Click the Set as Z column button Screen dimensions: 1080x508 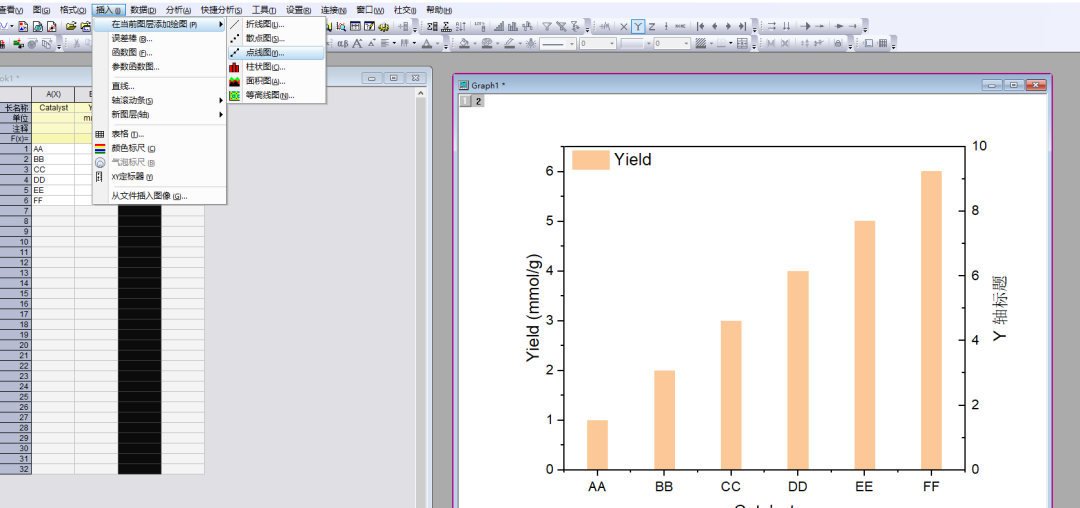652,26
